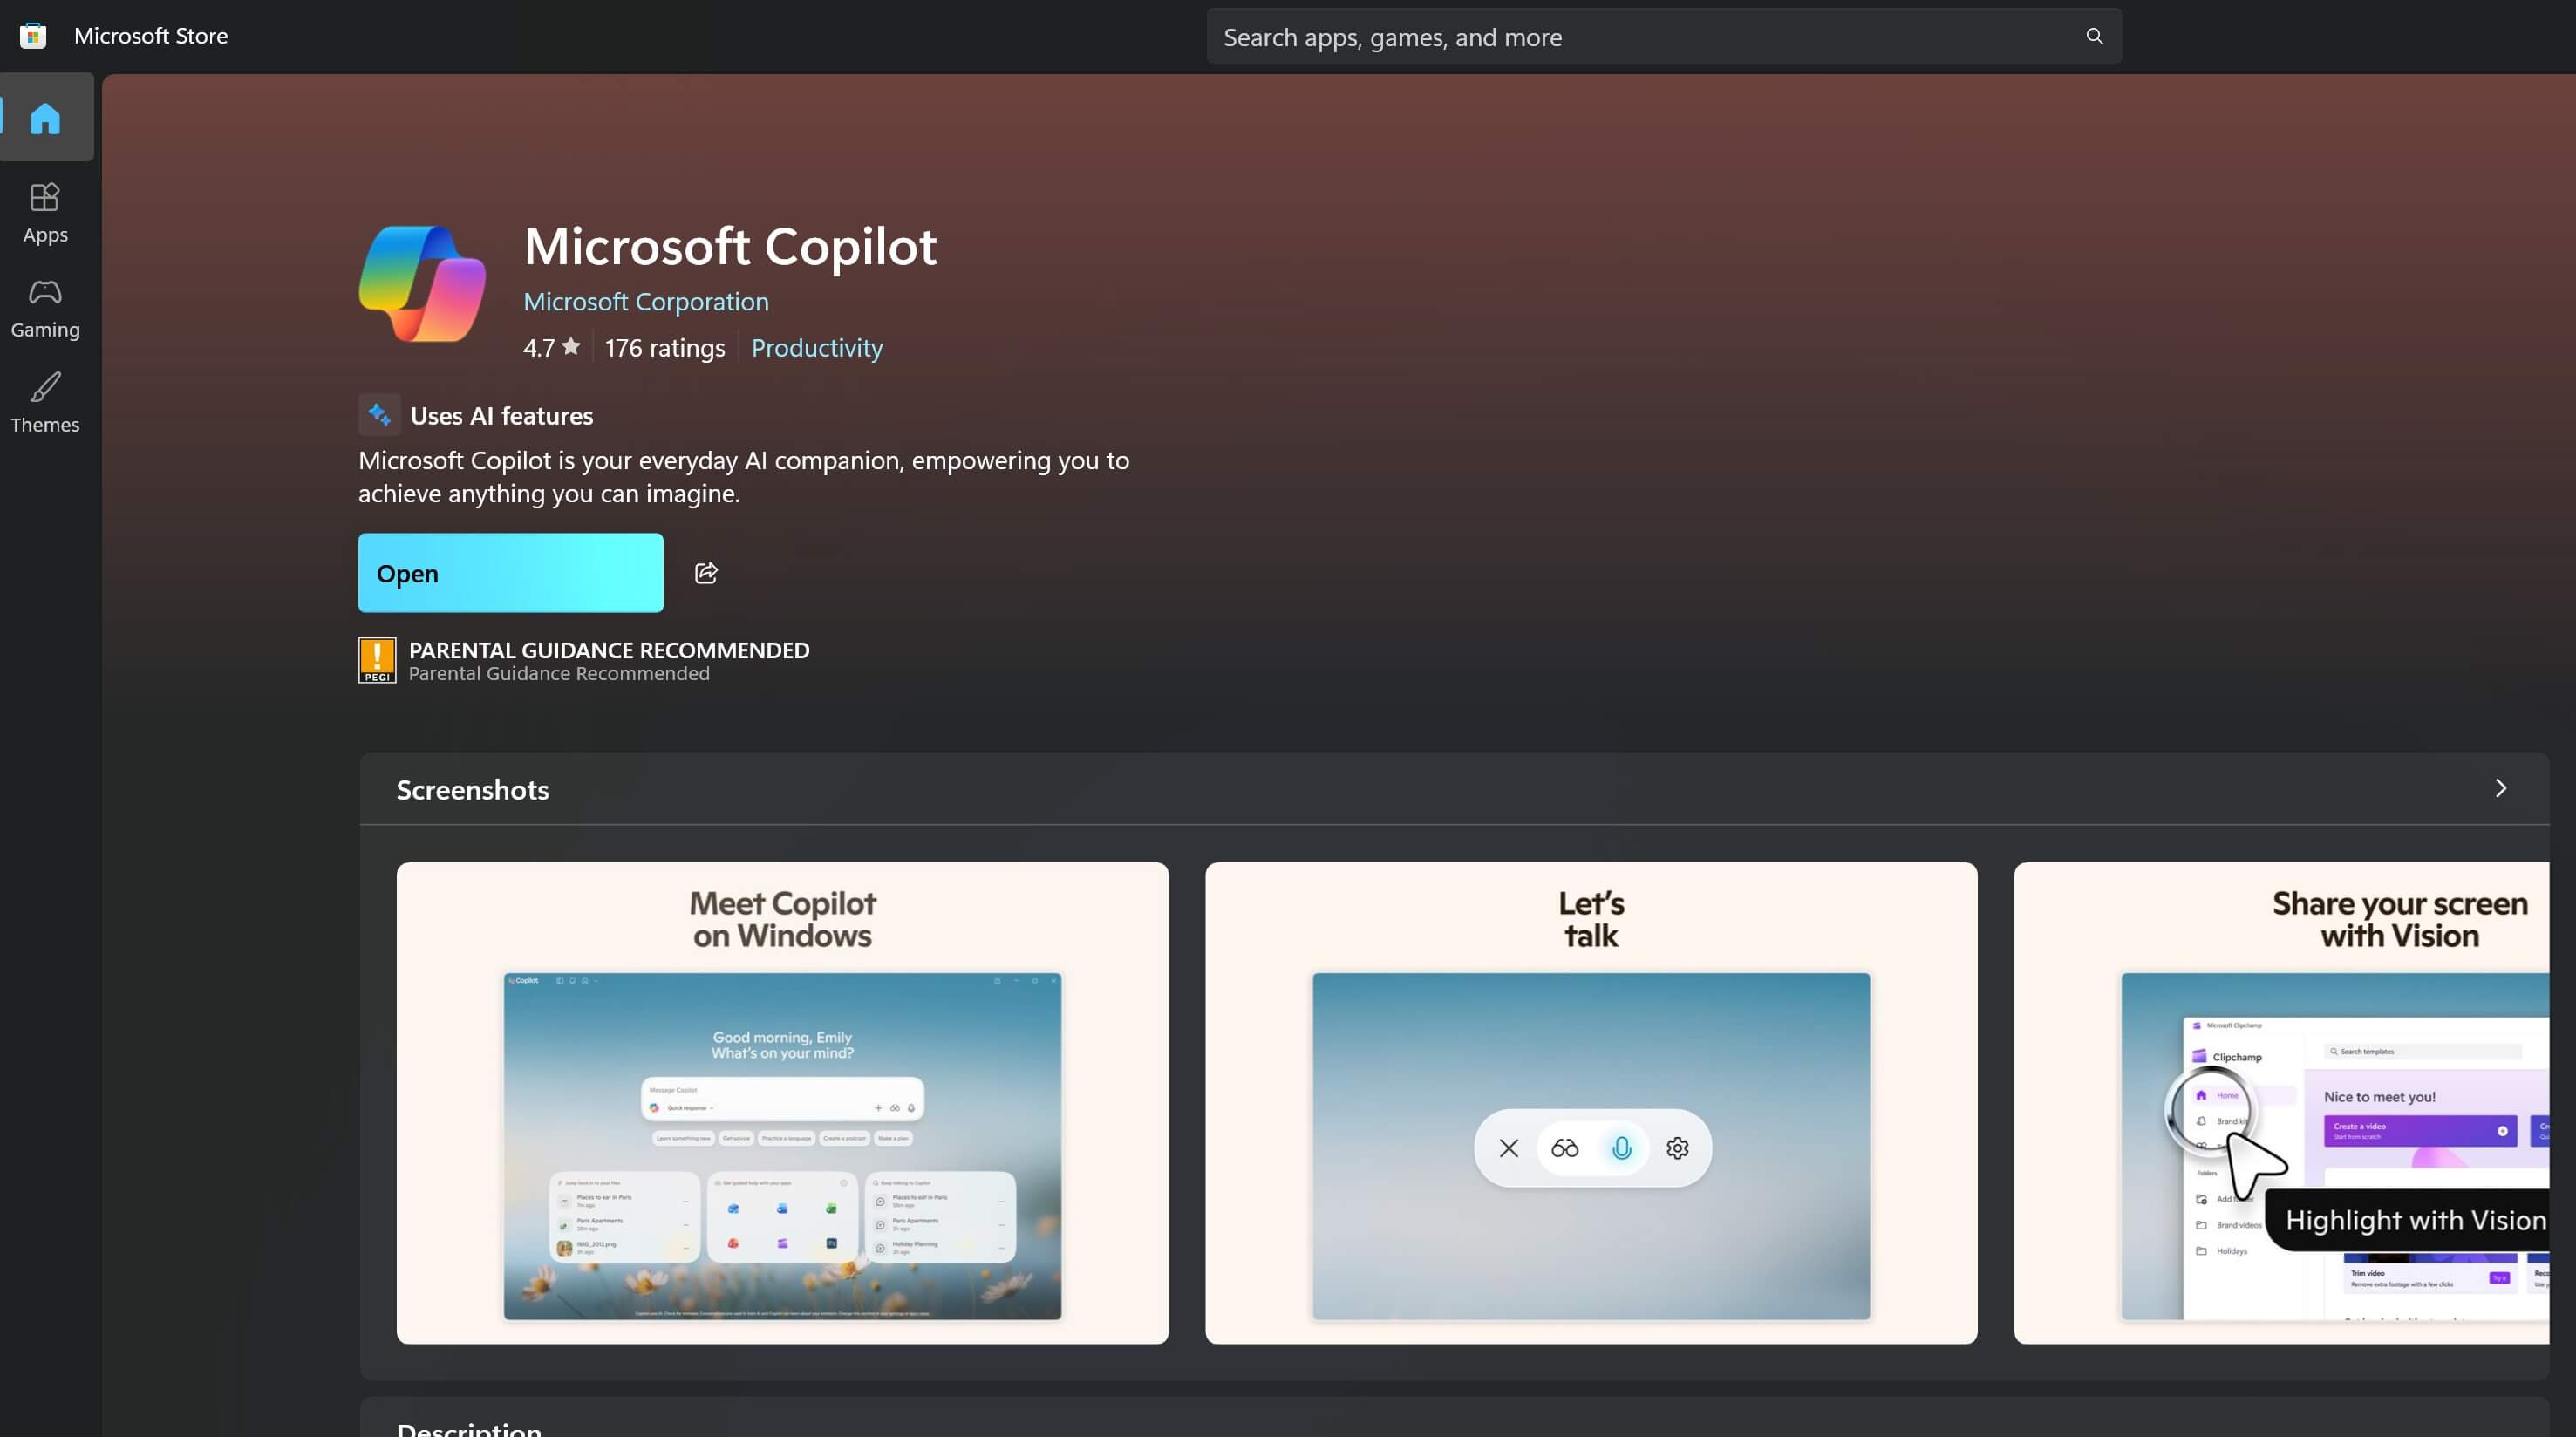Click the Uses AI features sparkle icon
The width and height of the screenshot is (2576, 1437).
tap(379, 415)
